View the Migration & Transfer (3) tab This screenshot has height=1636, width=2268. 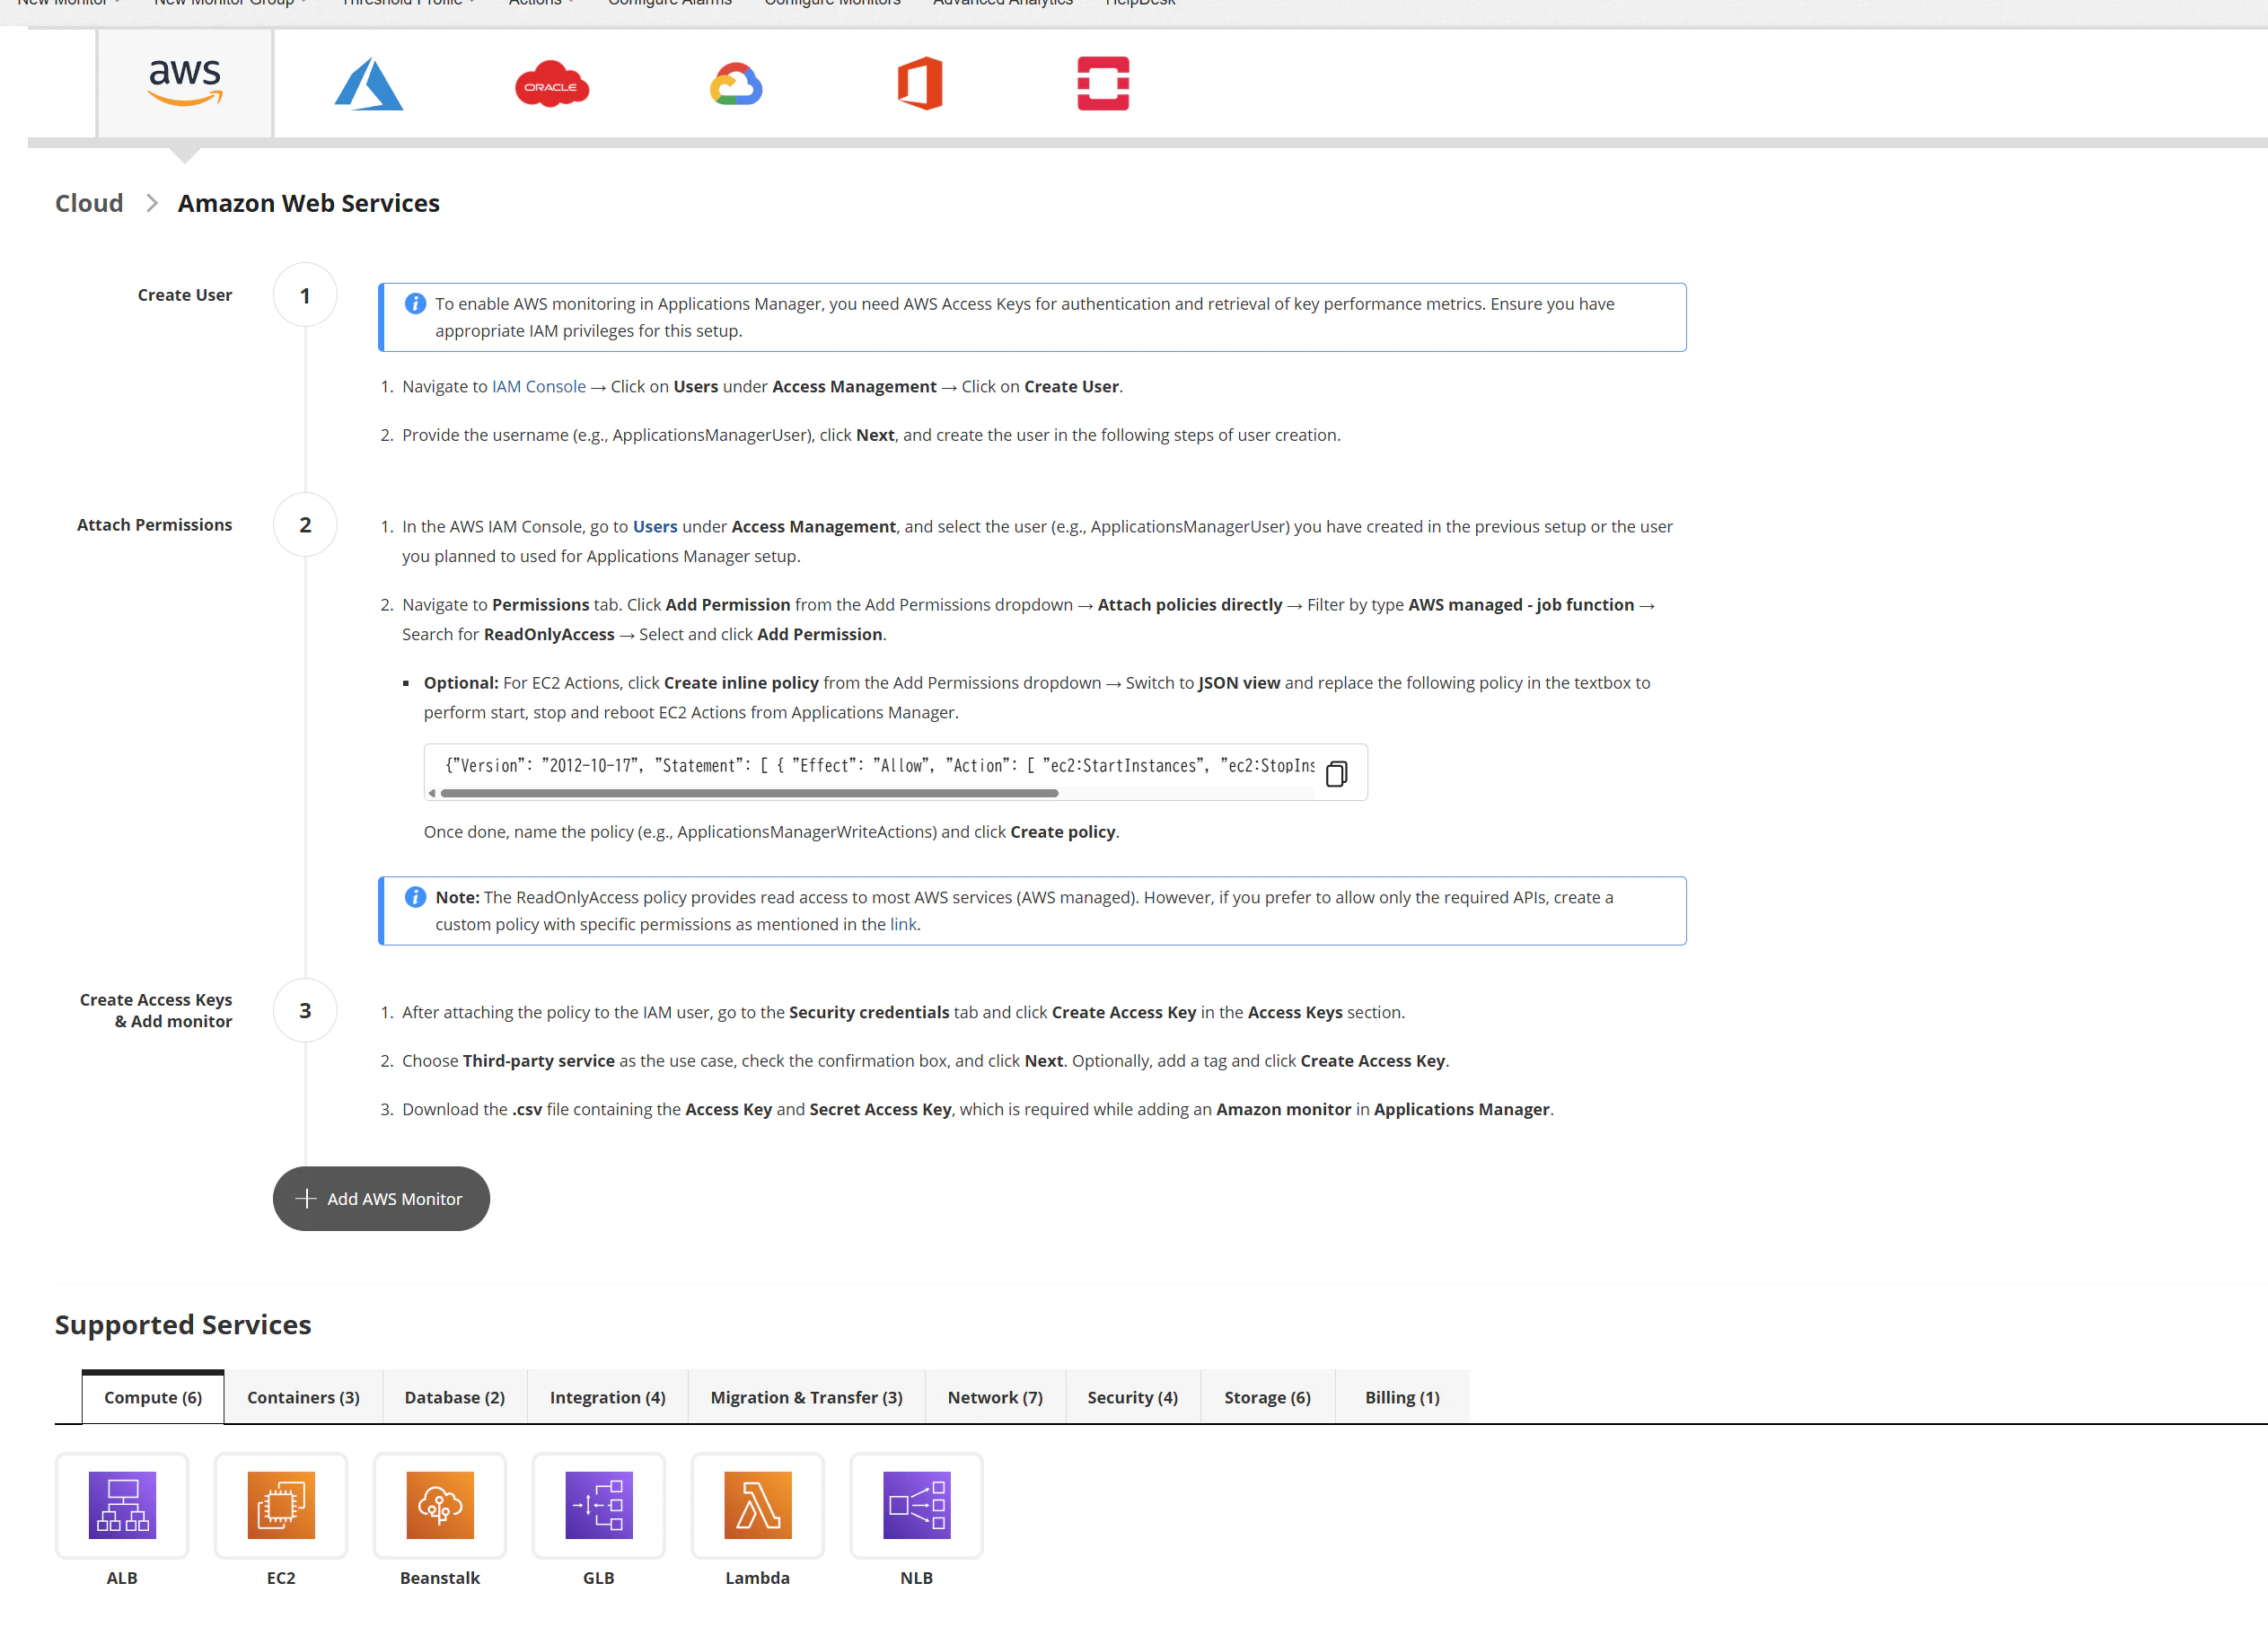[807, 1397]
